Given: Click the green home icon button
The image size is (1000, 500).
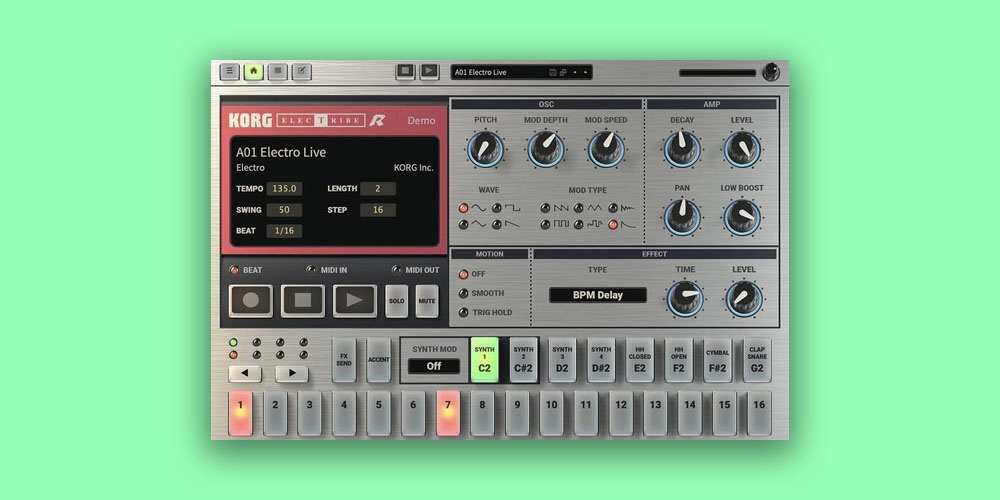Looking at the screenshot, I should pos(254,72).
